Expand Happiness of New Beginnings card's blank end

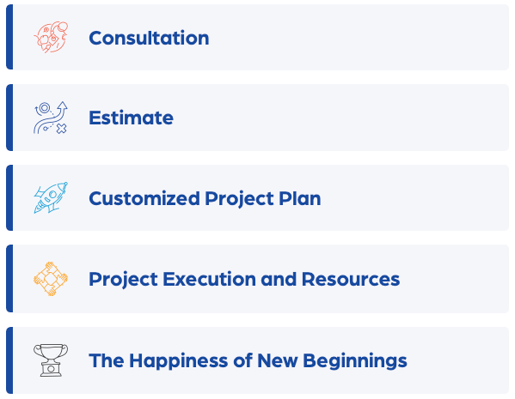[459, 361]
